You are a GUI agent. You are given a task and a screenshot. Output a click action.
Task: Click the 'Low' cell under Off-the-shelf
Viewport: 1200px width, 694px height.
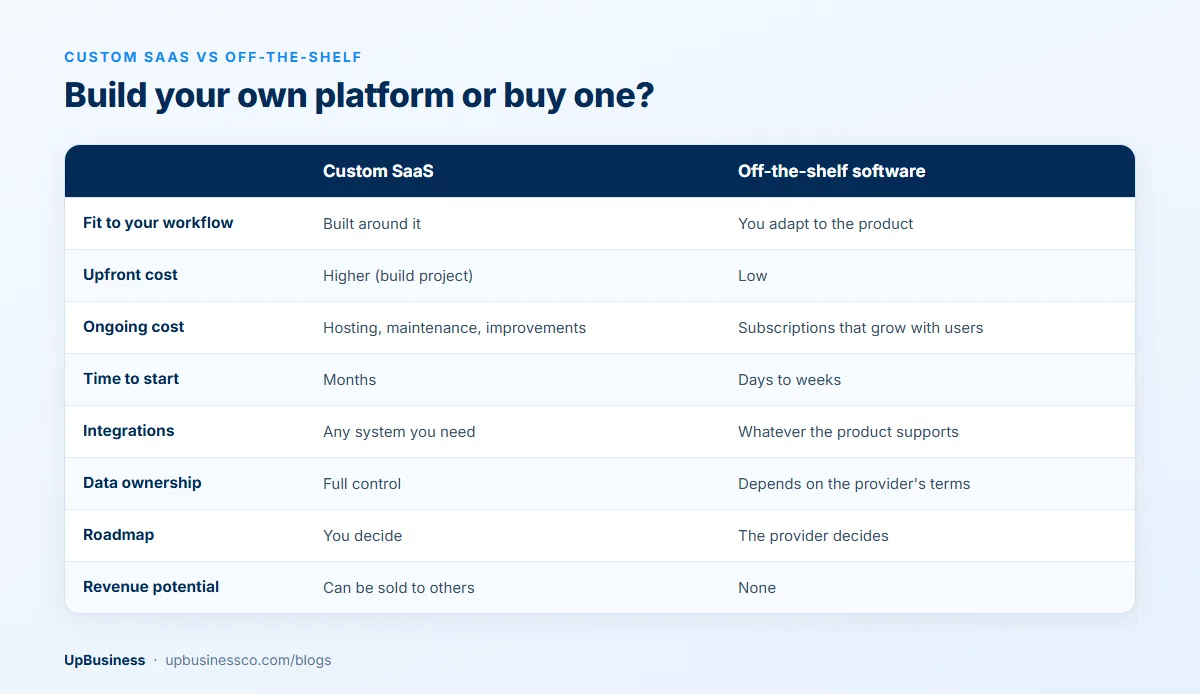click(753, 276)
